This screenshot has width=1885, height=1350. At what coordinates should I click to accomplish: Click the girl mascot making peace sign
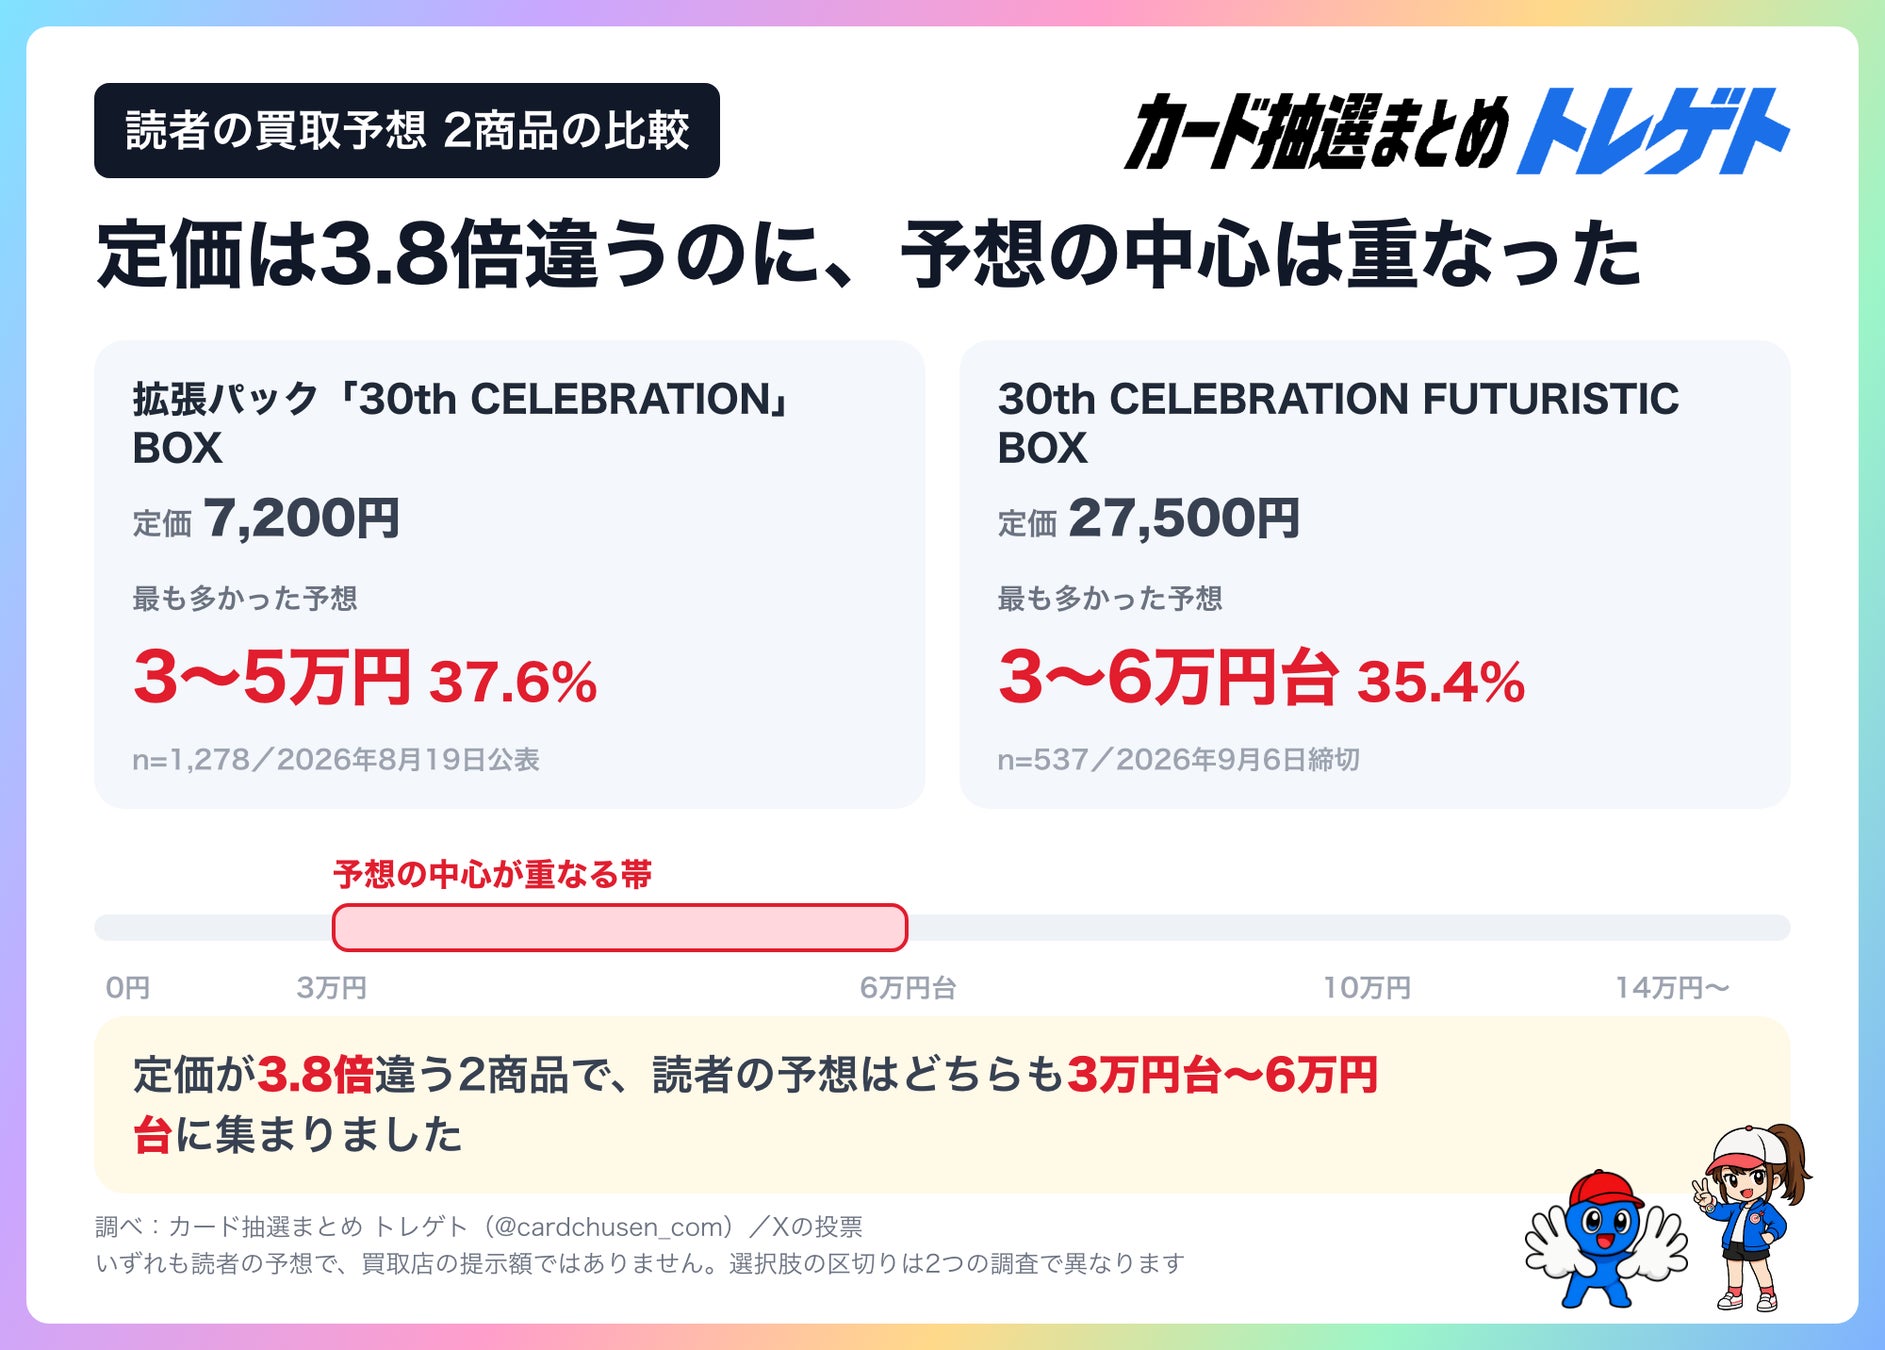pos(1752,1217)
